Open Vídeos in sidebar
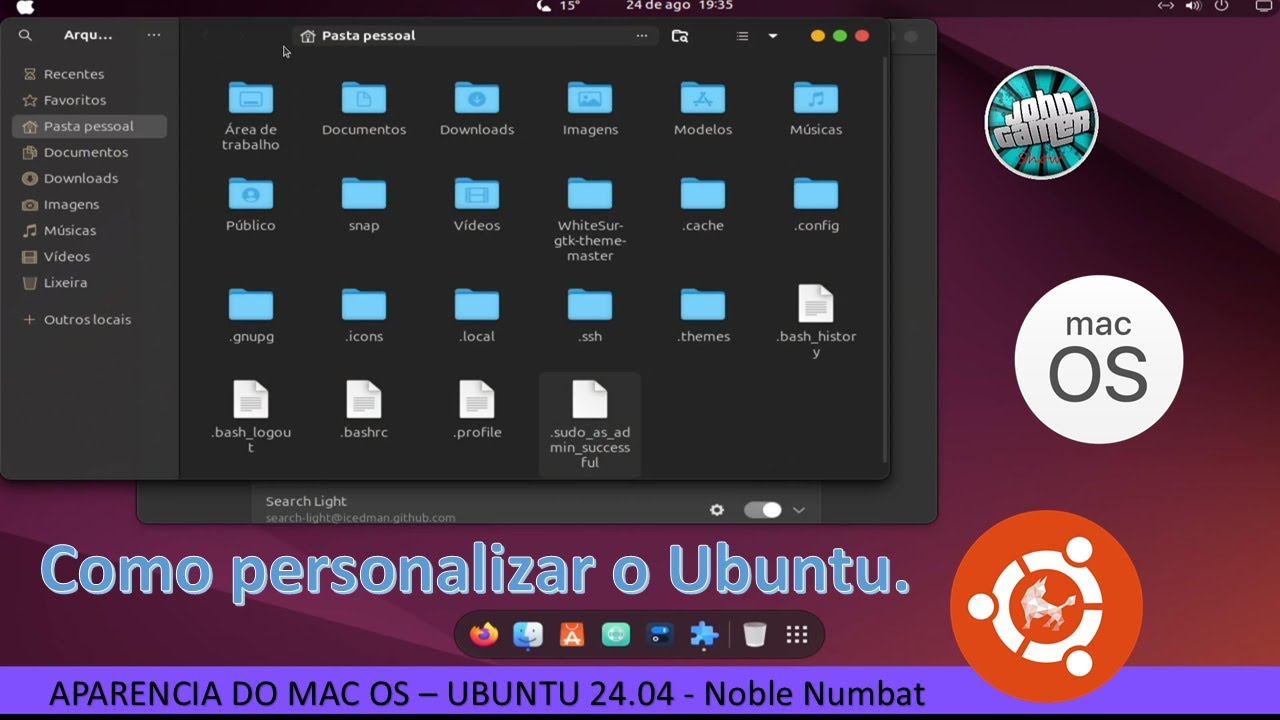The height and width of the screenshot is (720, 1280). point(89,256)
